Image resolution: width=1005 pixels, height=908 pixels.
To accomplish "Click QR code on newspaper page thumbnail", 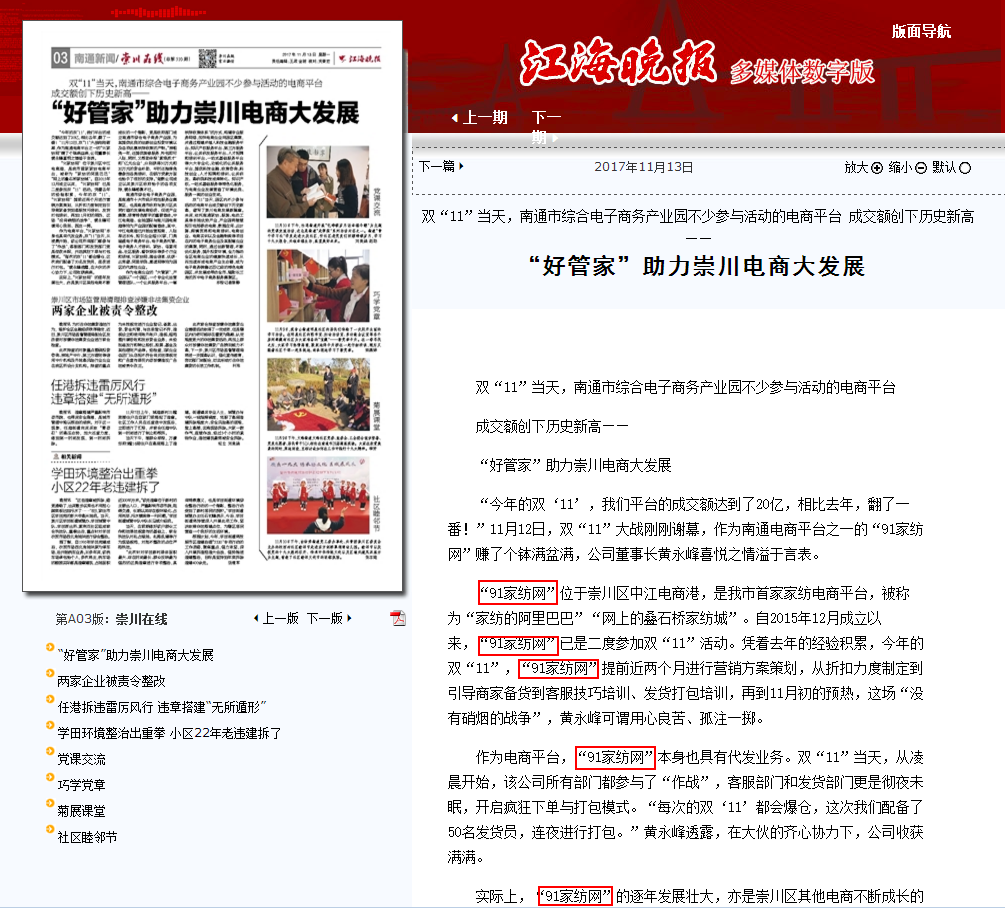I will point(208,56).
